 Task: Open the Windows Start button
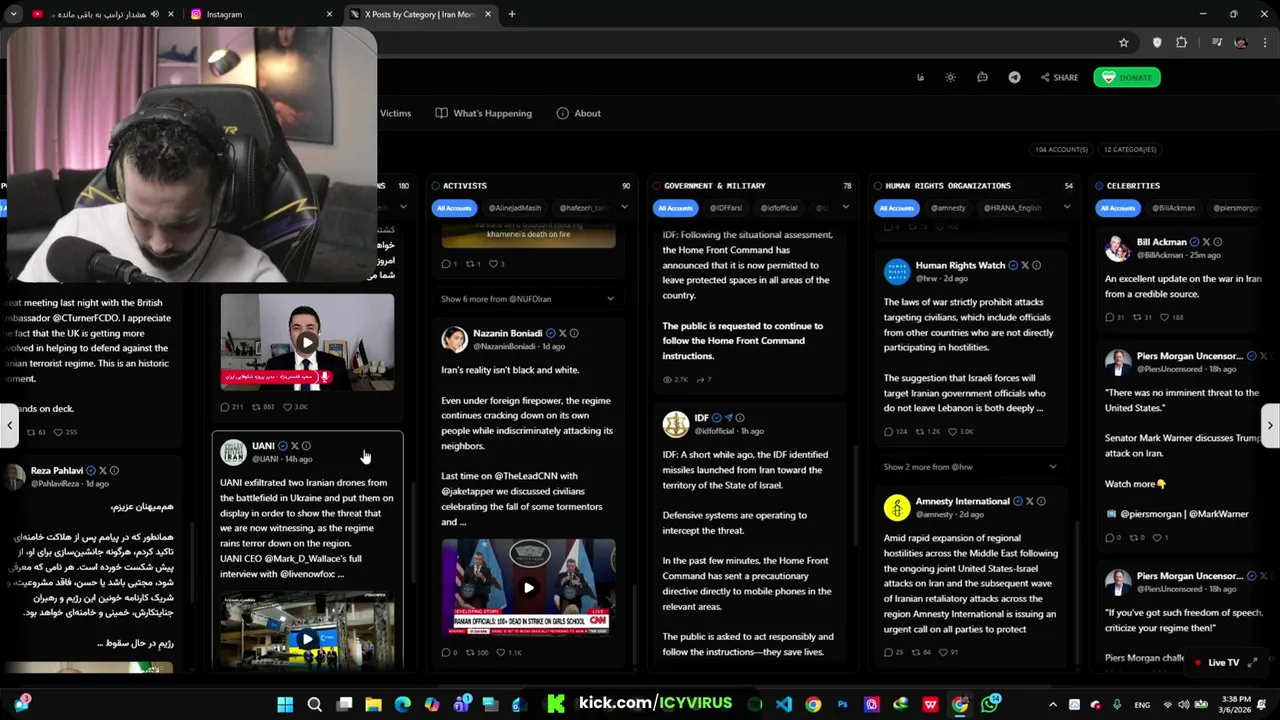coord(285,704)
